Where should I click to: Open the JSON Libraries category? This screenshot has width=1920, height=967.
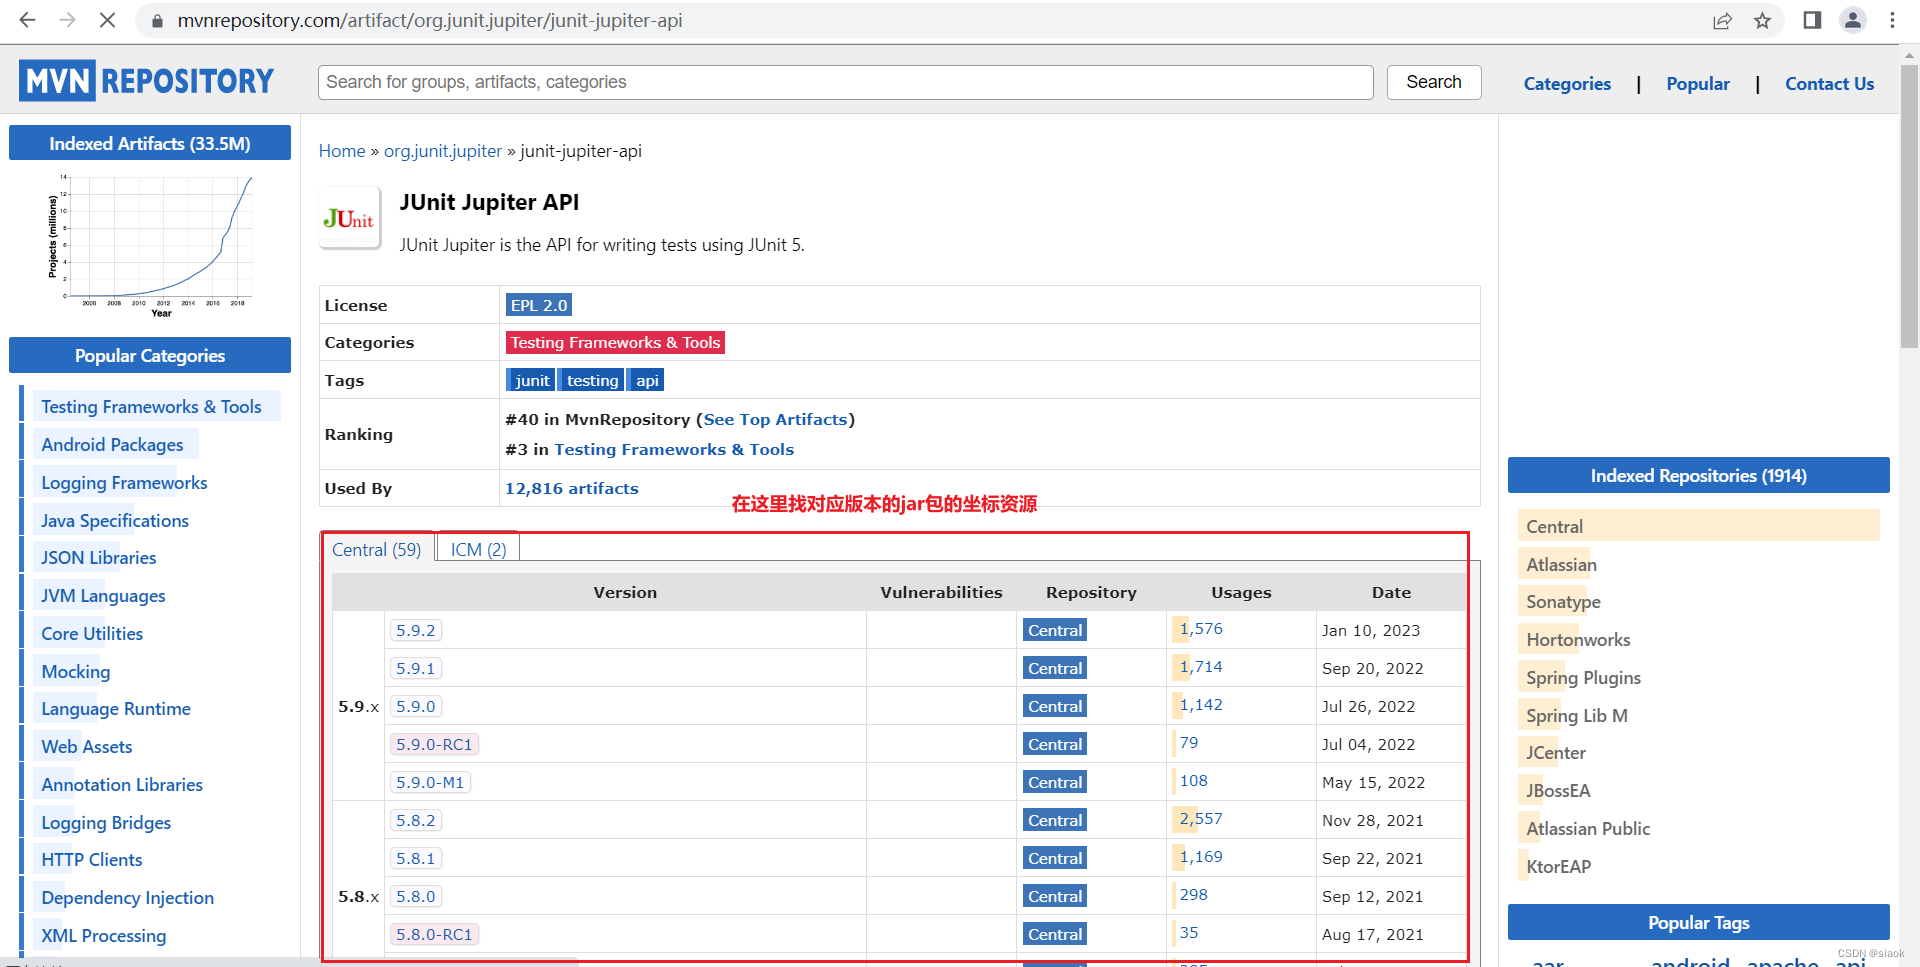pos(99,558)
